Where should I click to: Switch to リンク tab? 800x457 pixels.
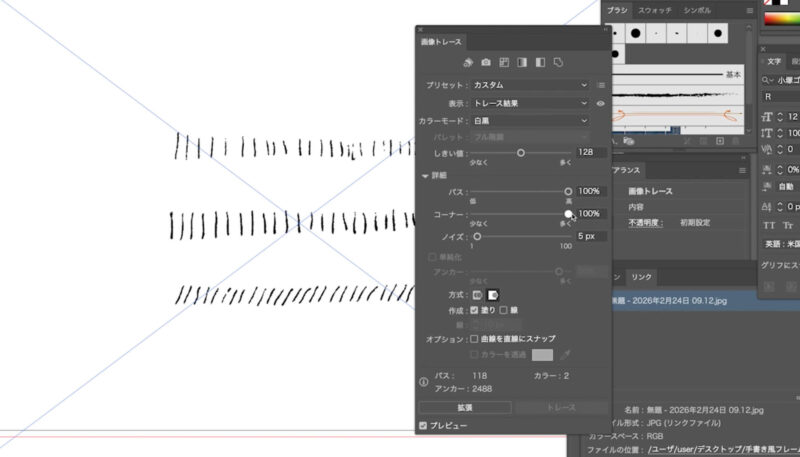click(x=641, y=277)
